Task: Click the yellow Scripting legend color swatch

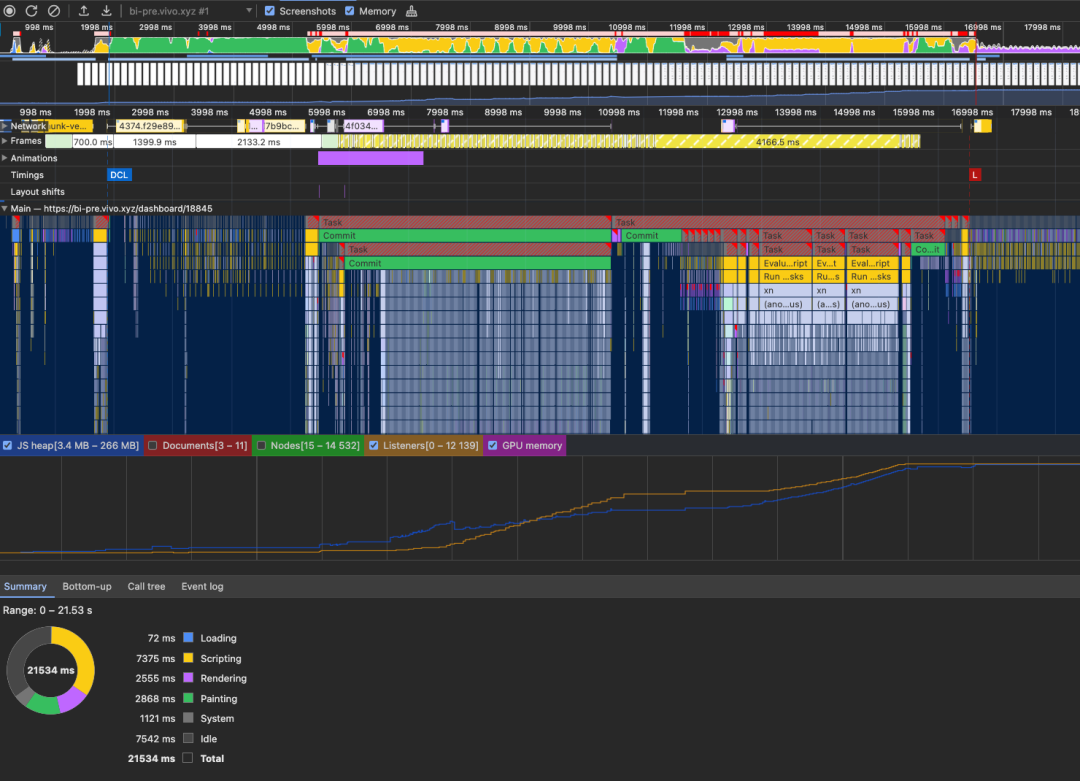Action: pyautogui.click(x=188, y=658)
